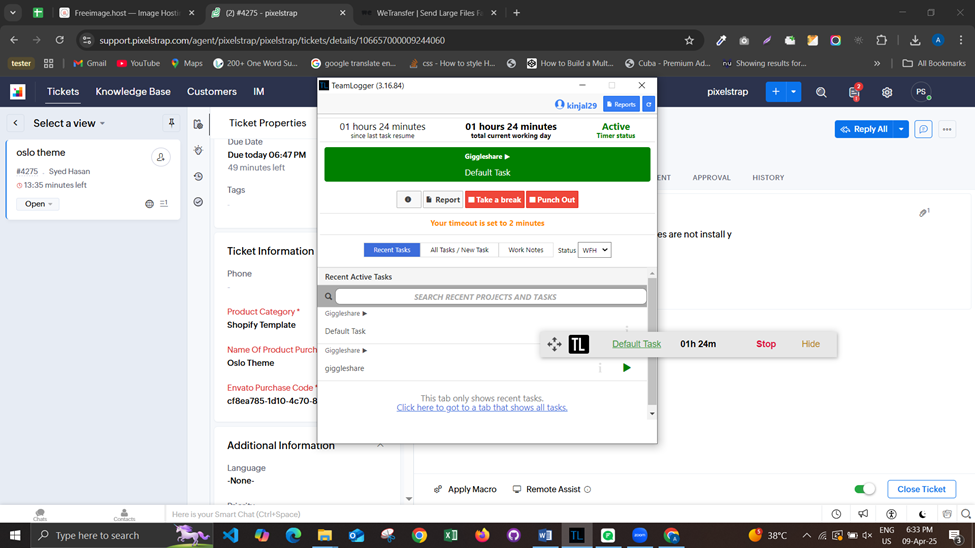Click Take a break button
The width and height of the screenshot is (975, 548).
494,200
